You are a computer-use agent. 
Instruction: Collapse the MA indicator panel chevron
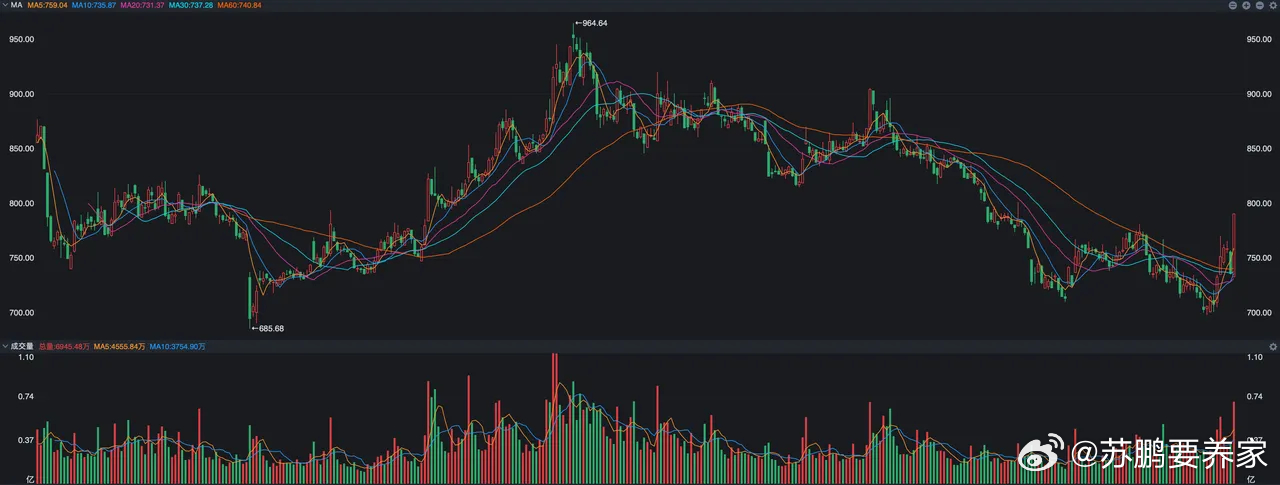[x=5, y=5]
